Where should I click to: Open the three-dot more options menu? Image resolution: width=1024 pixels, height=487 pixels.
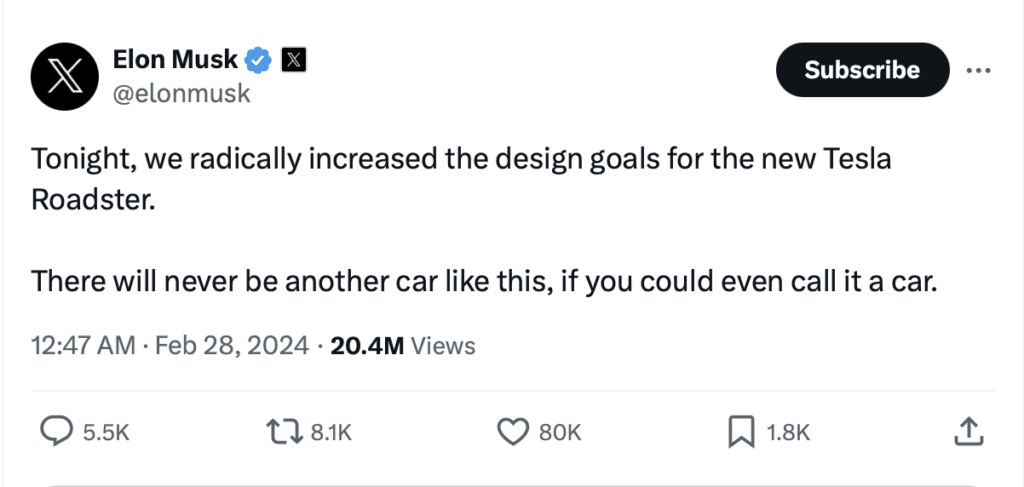(x=978, y=70)
